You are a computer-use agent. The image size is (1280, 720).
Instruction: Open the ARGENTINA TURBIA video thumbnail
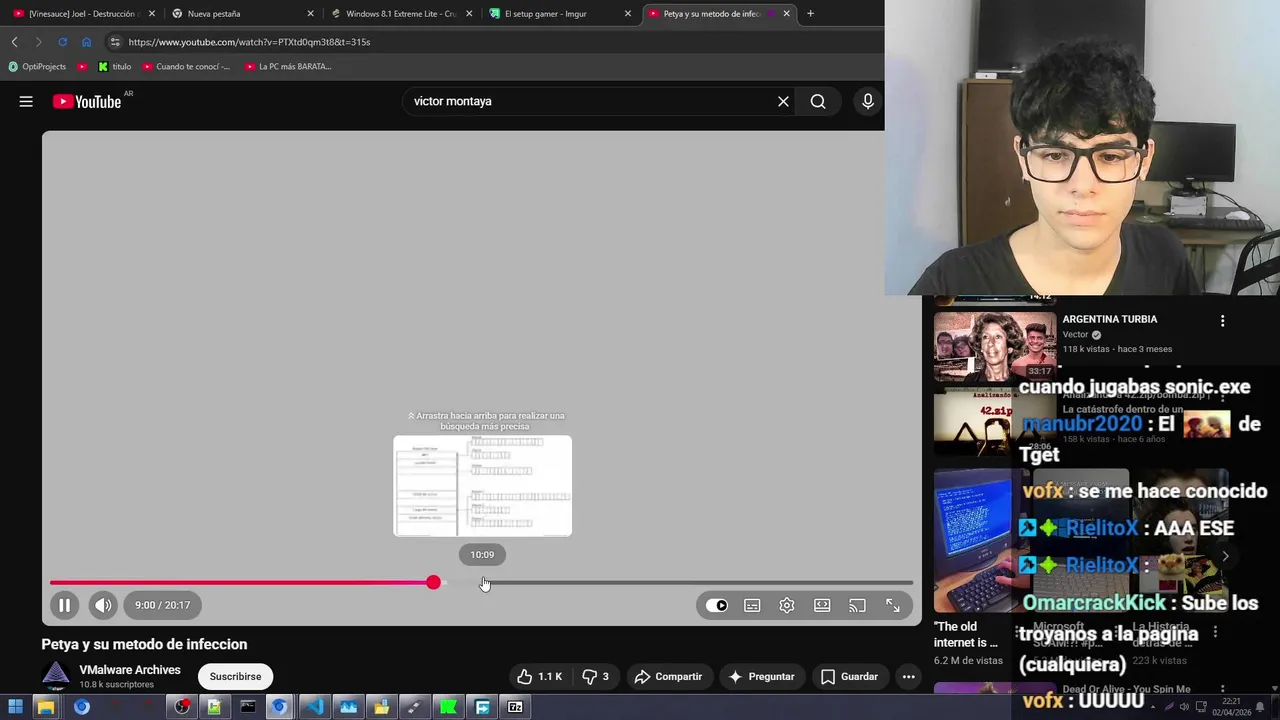pos(995,346)
